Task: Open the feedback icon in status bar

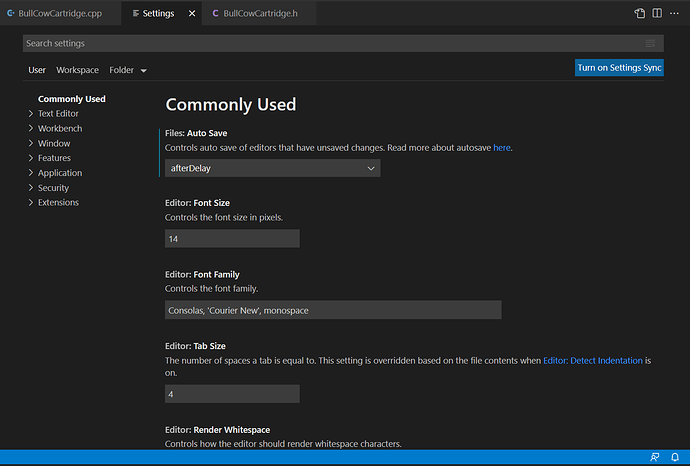Action: pyautogui.click(x=655, y=457)
